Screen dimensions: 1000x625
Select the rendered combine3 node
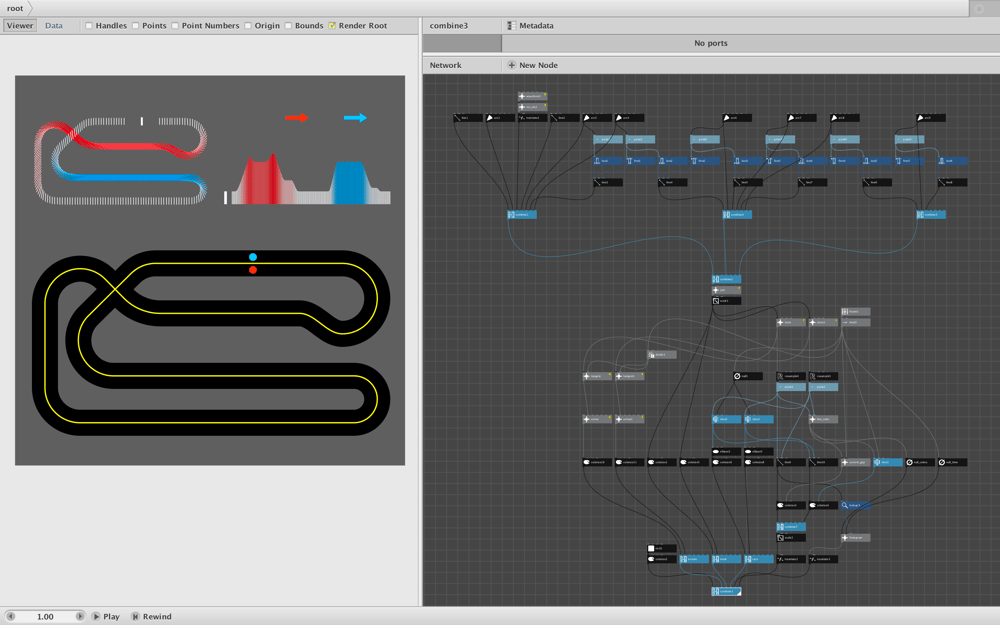pos(726,591)
